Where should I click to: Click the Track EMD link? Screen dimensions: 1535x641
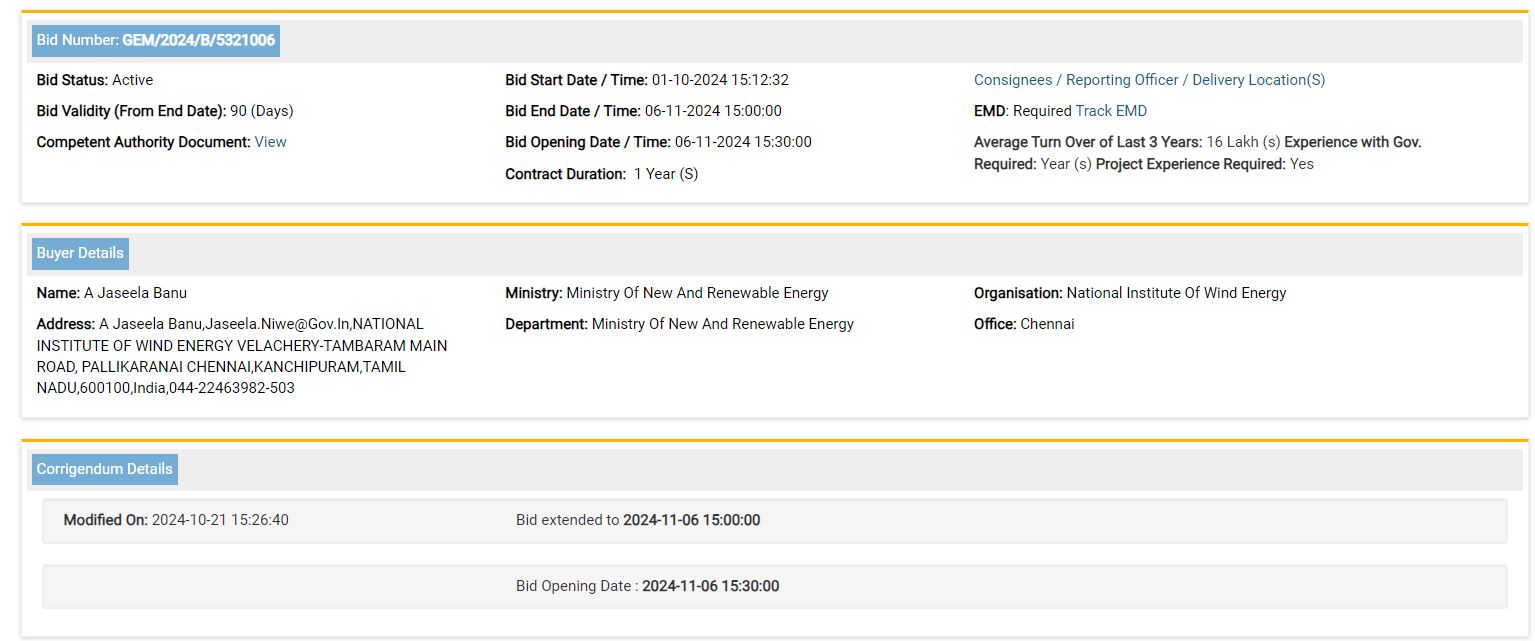tap(1111, 111)
